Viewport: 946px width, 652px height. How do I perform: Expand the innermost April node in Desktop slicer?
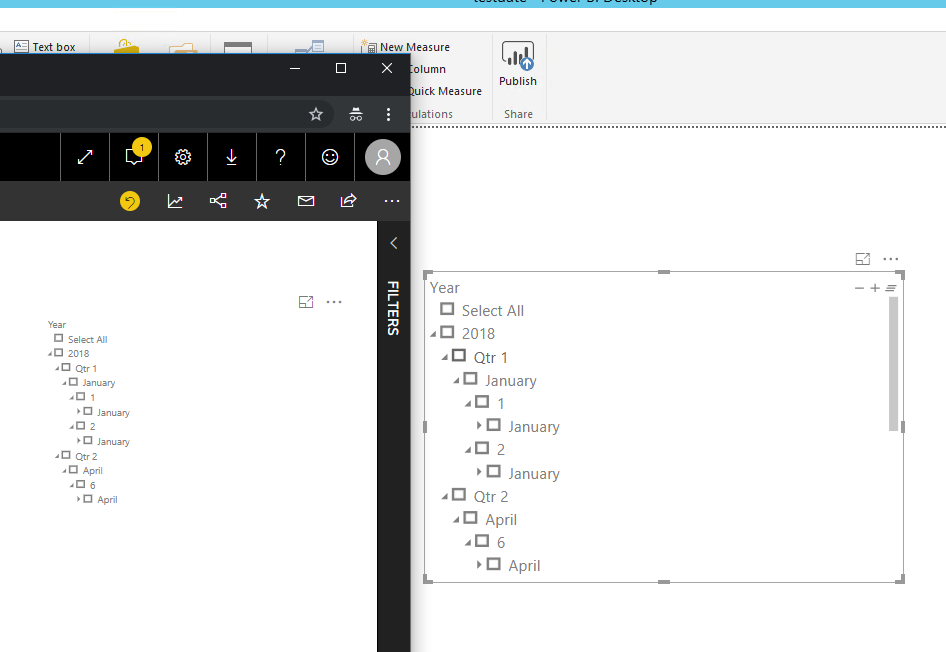click(x=479, y=565)
